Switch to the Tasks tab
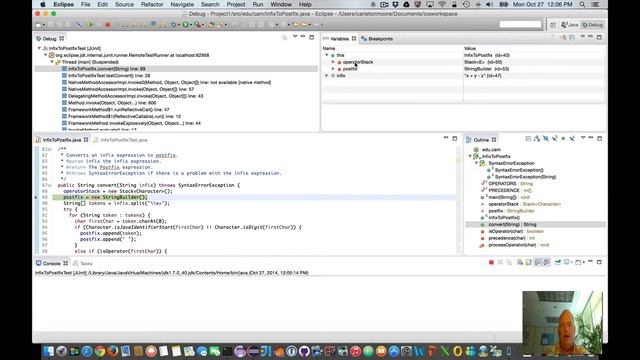Image resolution: width=640 pixels, height=360 pixels. click(x=83, y=264)
